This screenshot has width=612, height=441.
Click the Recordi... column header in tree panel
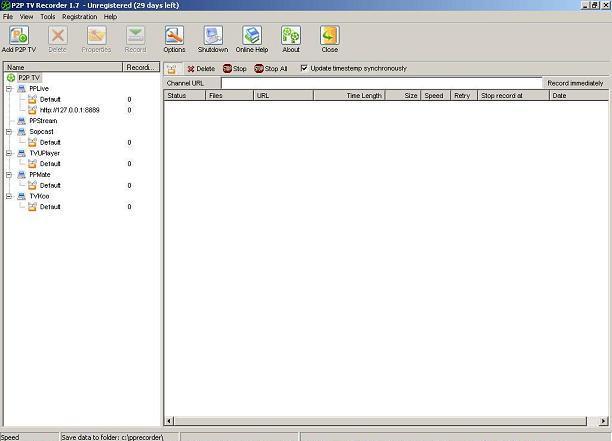[141, 67]
